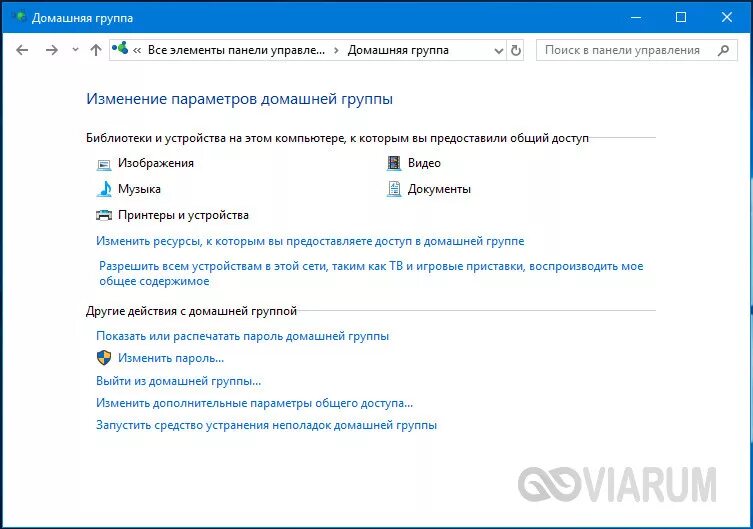The image size is (753, 529).
Task: Click the Forward navigation arrow
Action: point(51,50)
